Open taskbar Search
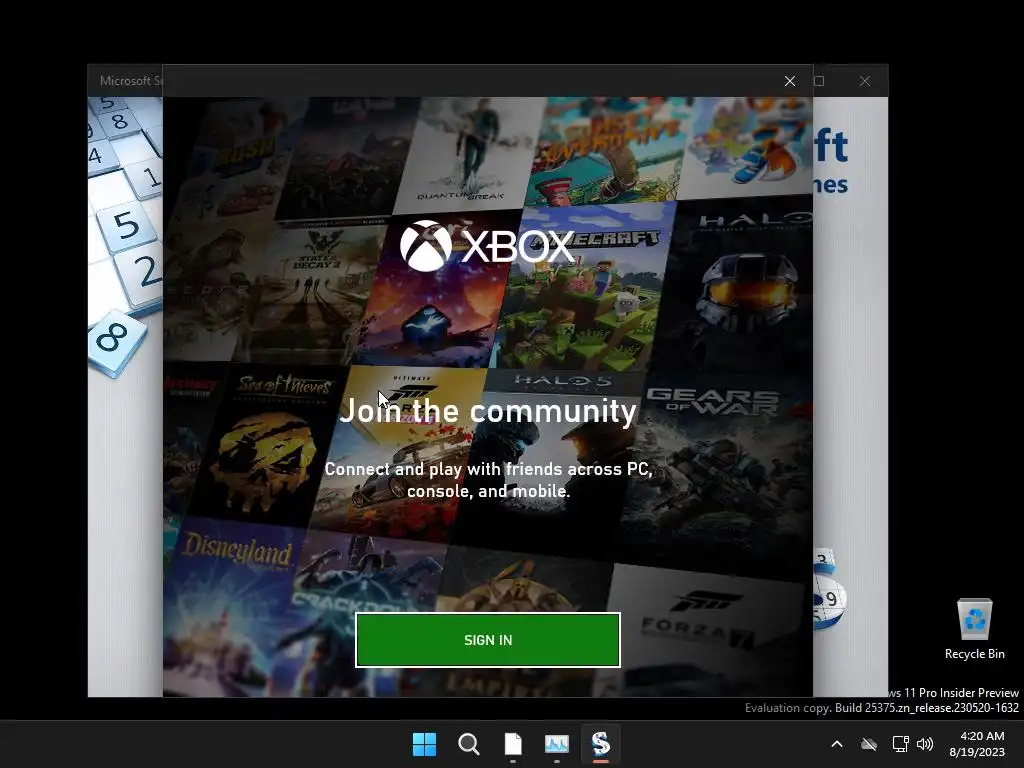This screenshot has width=1024, height=768. [x=468, y=744]
